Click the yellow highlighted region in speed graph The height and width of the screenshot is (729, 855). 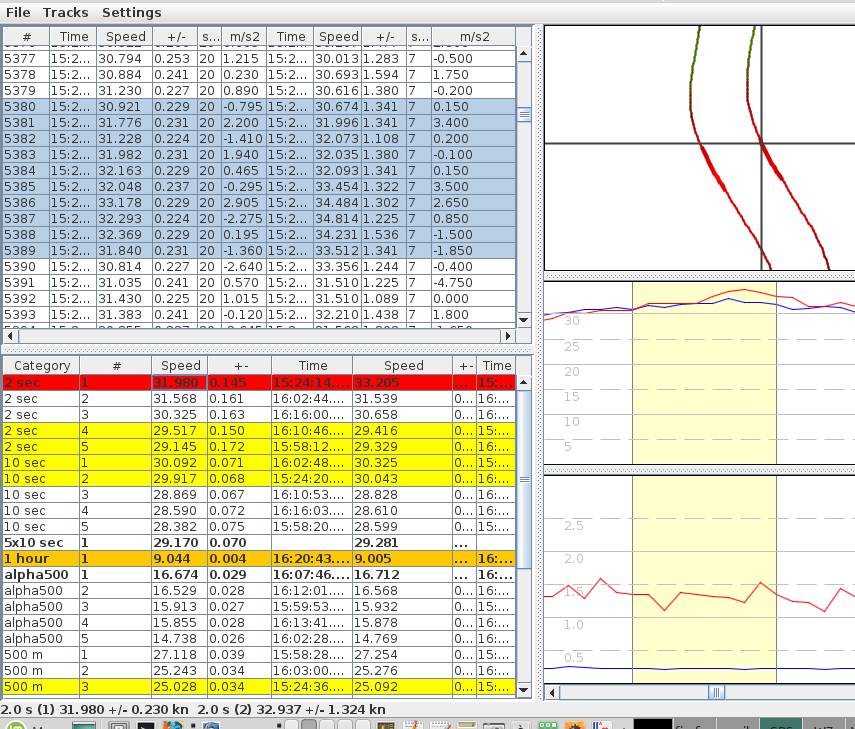coord(704,400)
